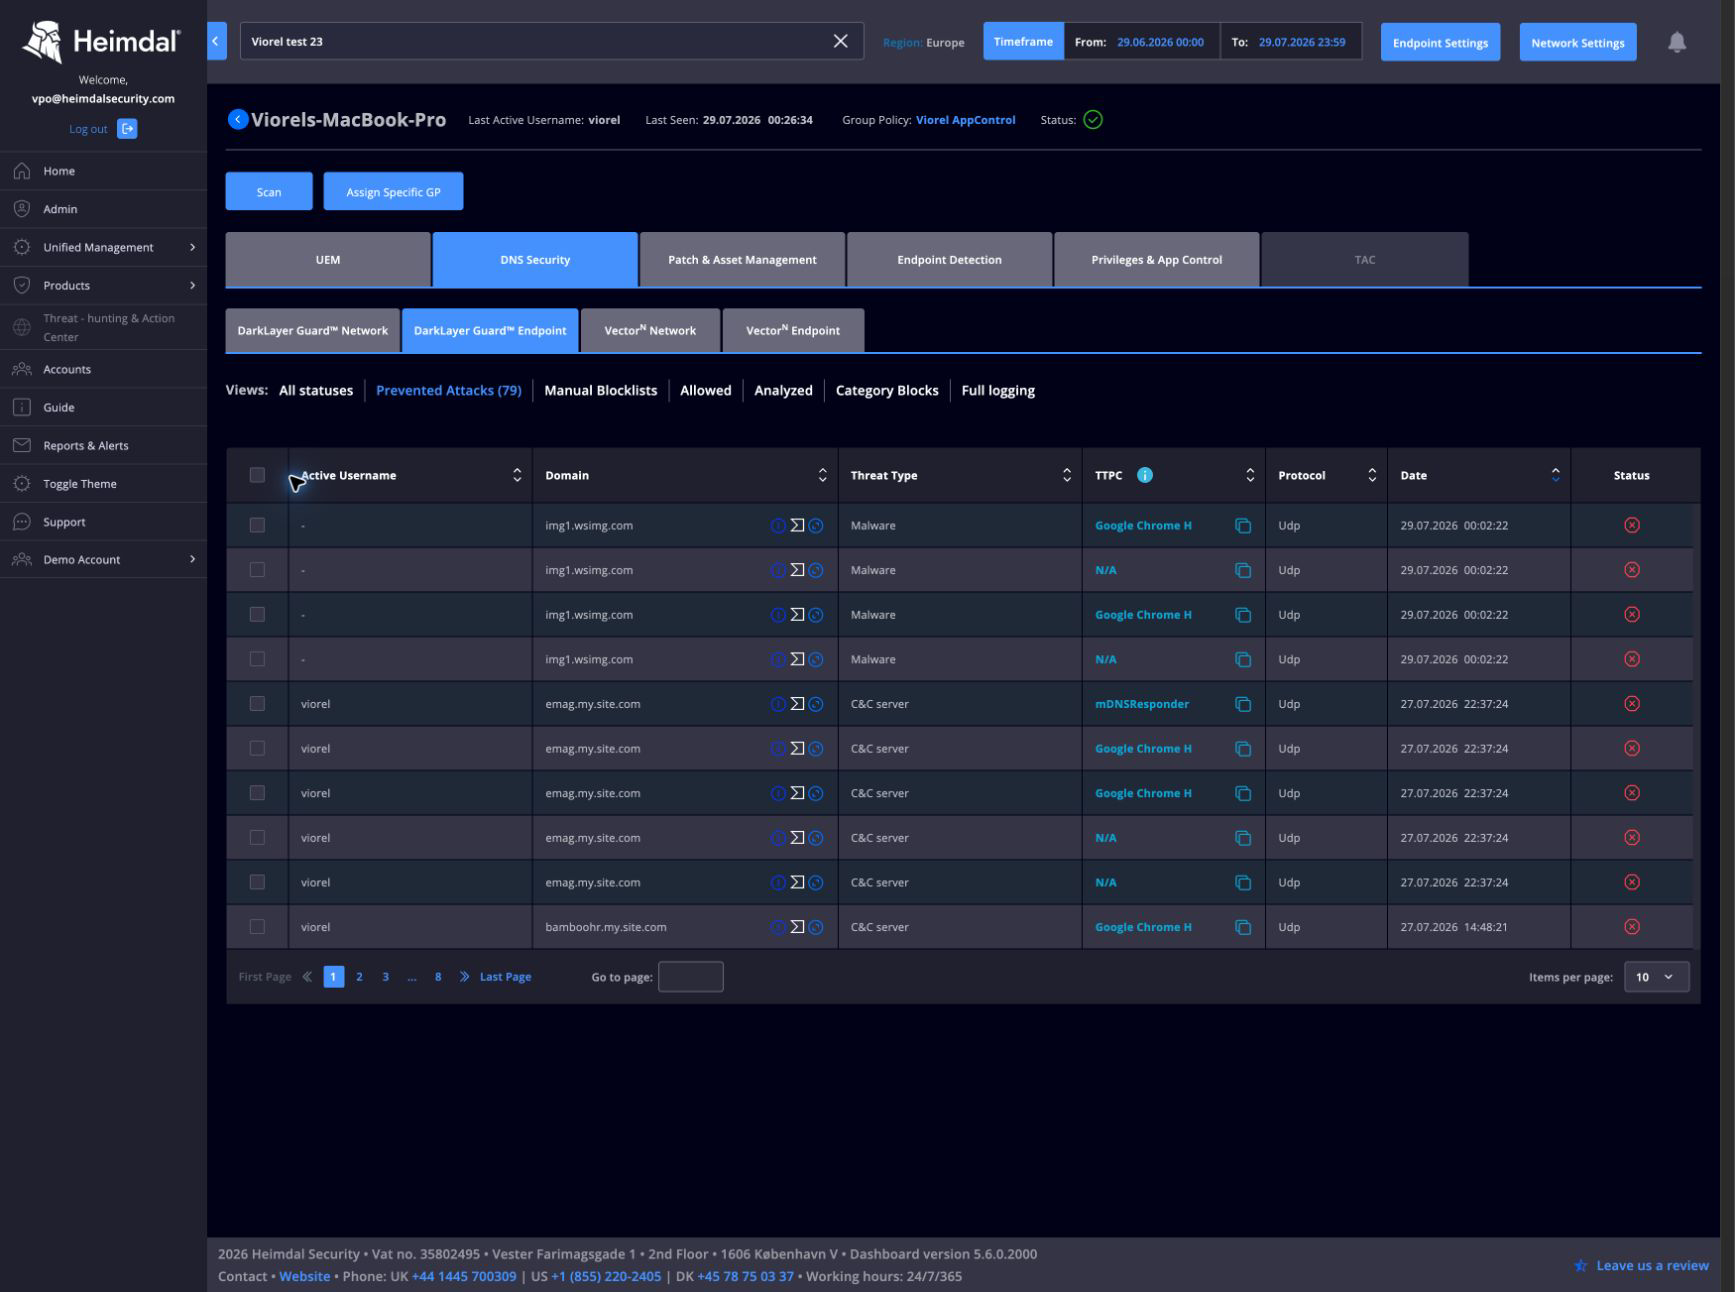Click Assign Specific GP button

[393, 192]
